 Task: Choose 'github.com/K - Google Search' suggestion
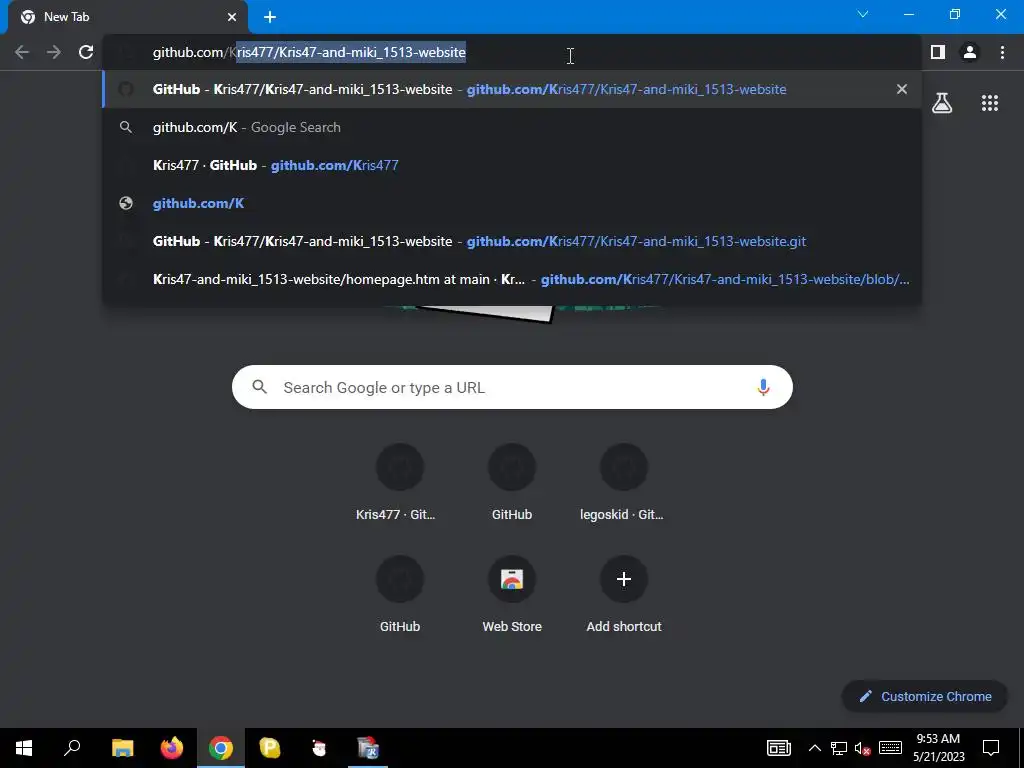click(x=512, y=127)
